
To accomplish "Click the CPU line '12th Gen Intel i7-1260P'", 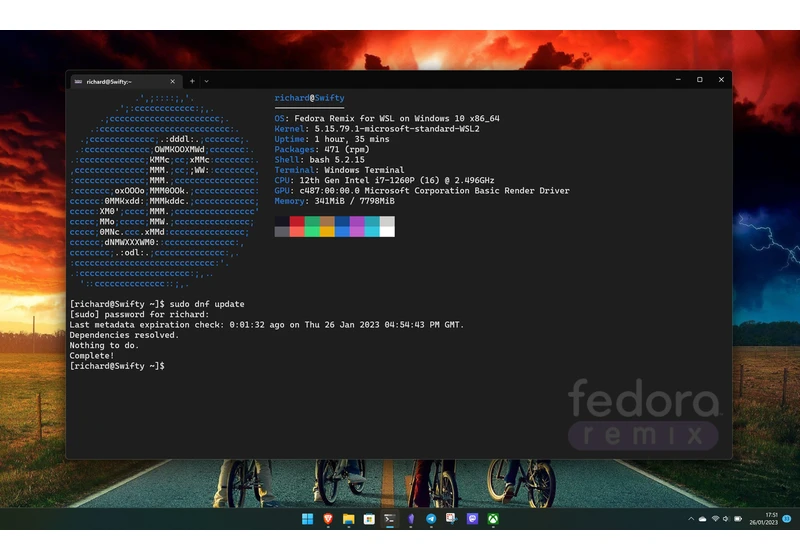I will pyautogui.click(x=384, y=180).
